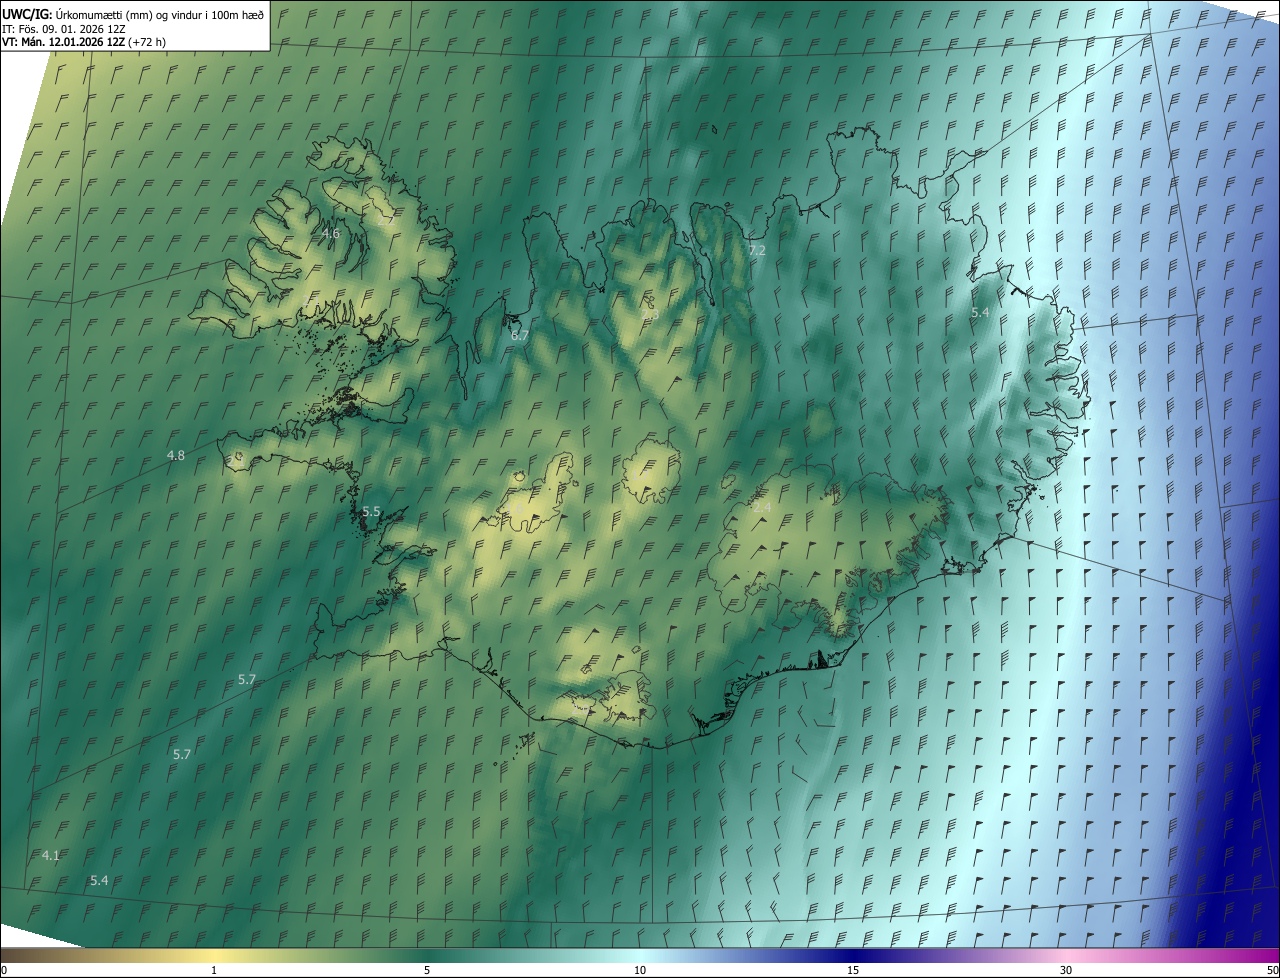Click the 6.7 value label on the map
This screenshot has height=978, width=1280.
[x=520, y=335]
